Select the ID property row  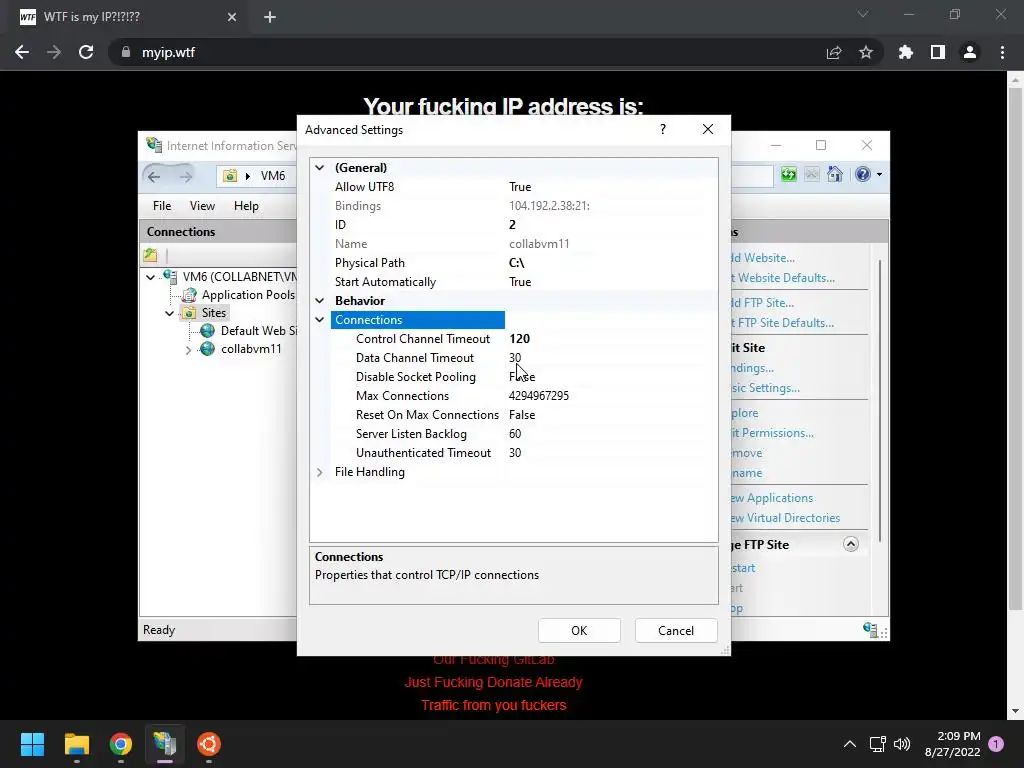tap(514, 225)
